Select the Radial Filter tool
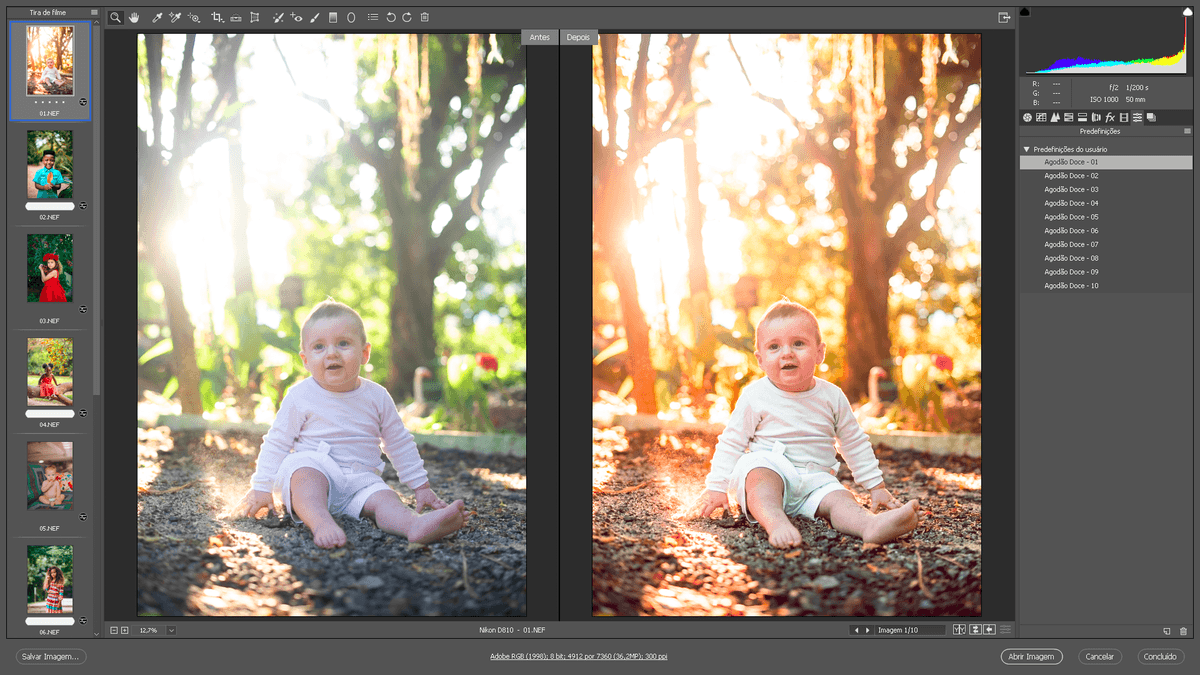This screenshot has height=675, width=1200. click(x=351, y=18)
